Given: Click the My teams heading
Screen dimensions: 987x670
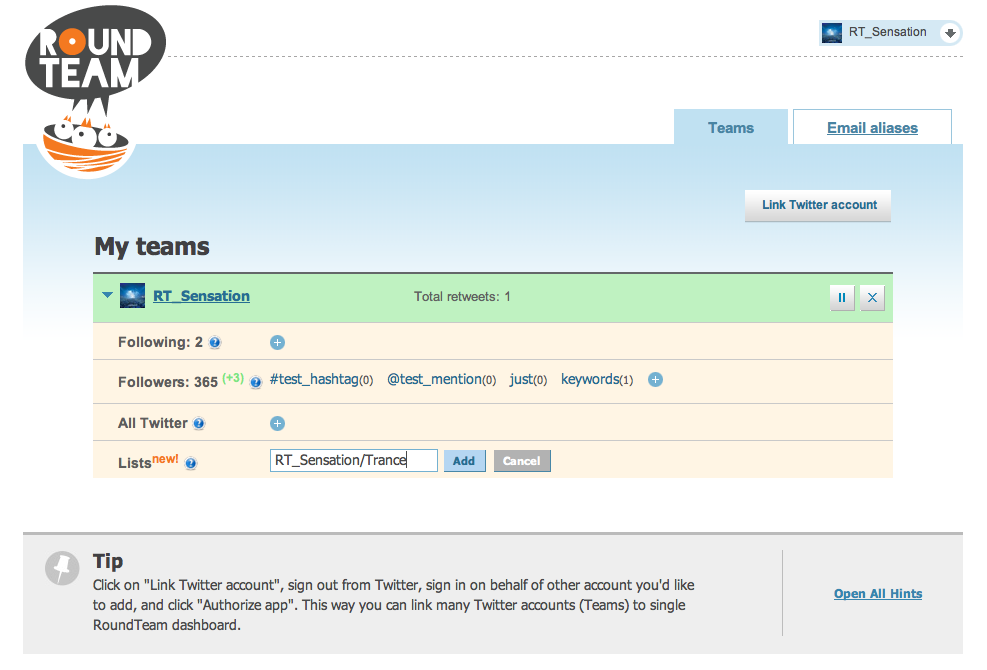Looking at the screenshot, I should point(152,246).
